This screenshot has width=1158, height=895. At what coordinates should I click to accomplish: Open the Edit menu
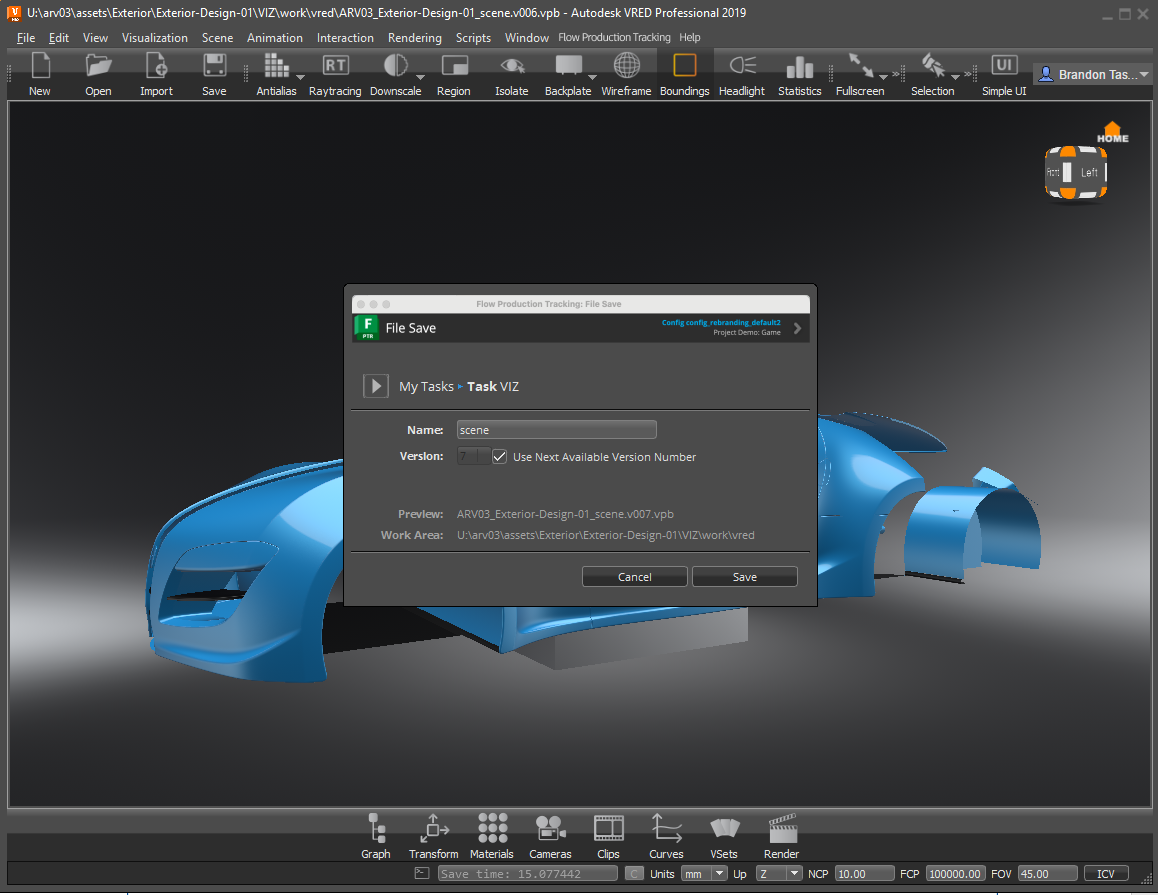[x=59, y=38]
